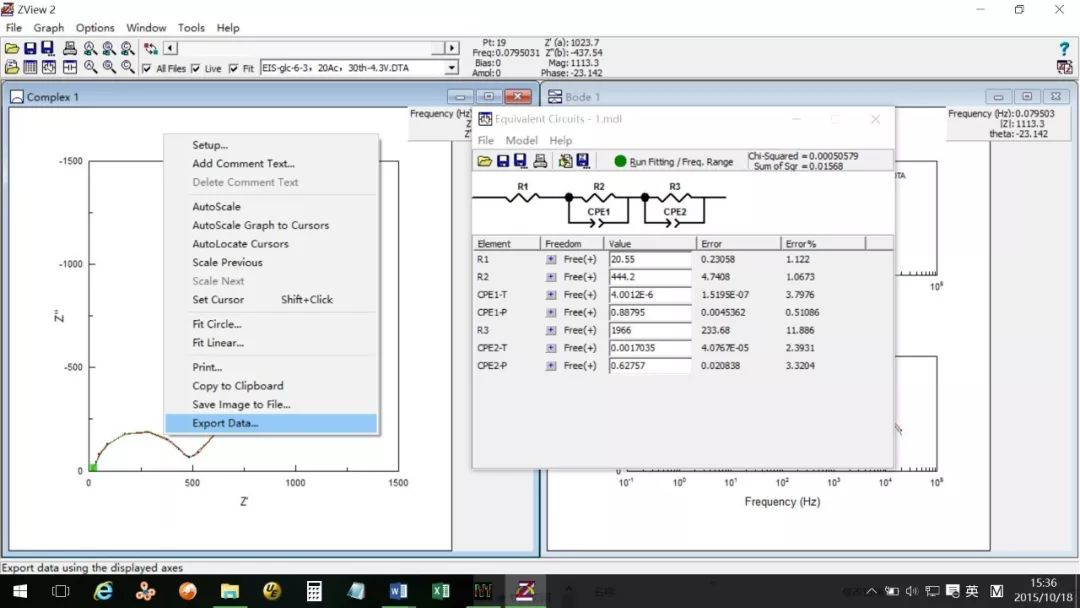
Task: Click zoom B icon in top toolbar row
Action: pyautogui.click(x=109, y=48)
